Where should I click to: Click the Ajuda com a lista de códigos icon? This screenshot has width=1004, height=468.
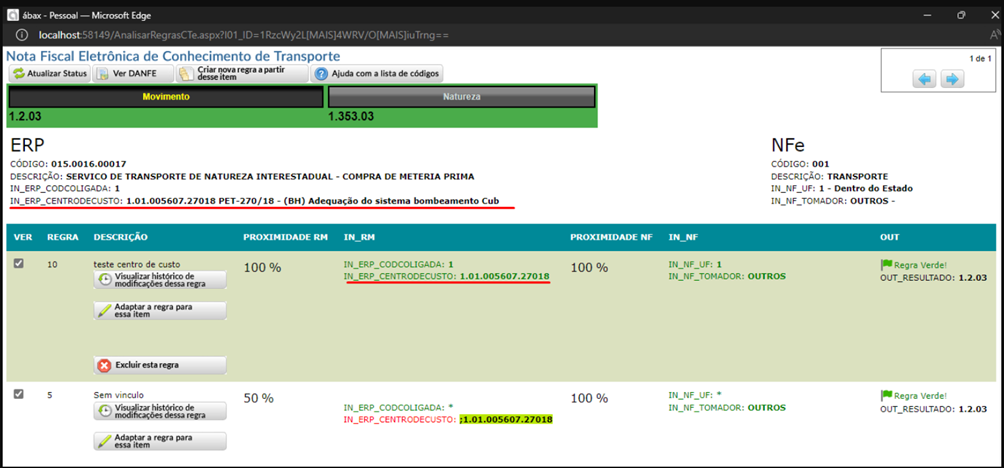click(x=321, y=74)
